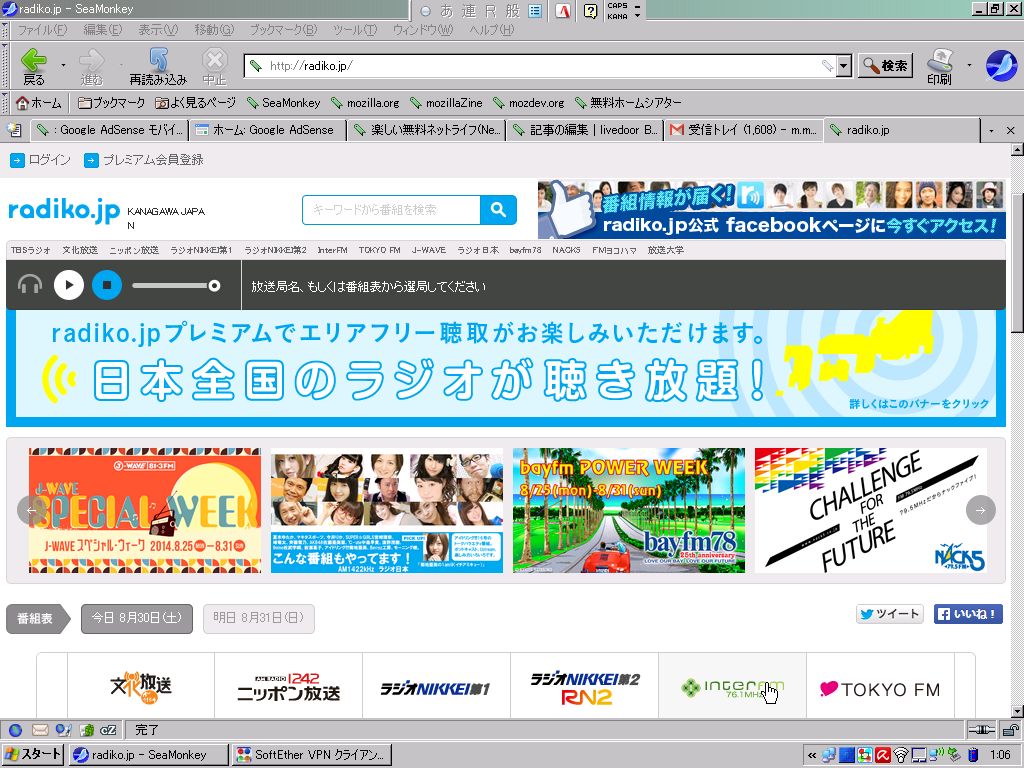
Task: Switch to the Home: Google AdSense tab
Action: point(268,130)
